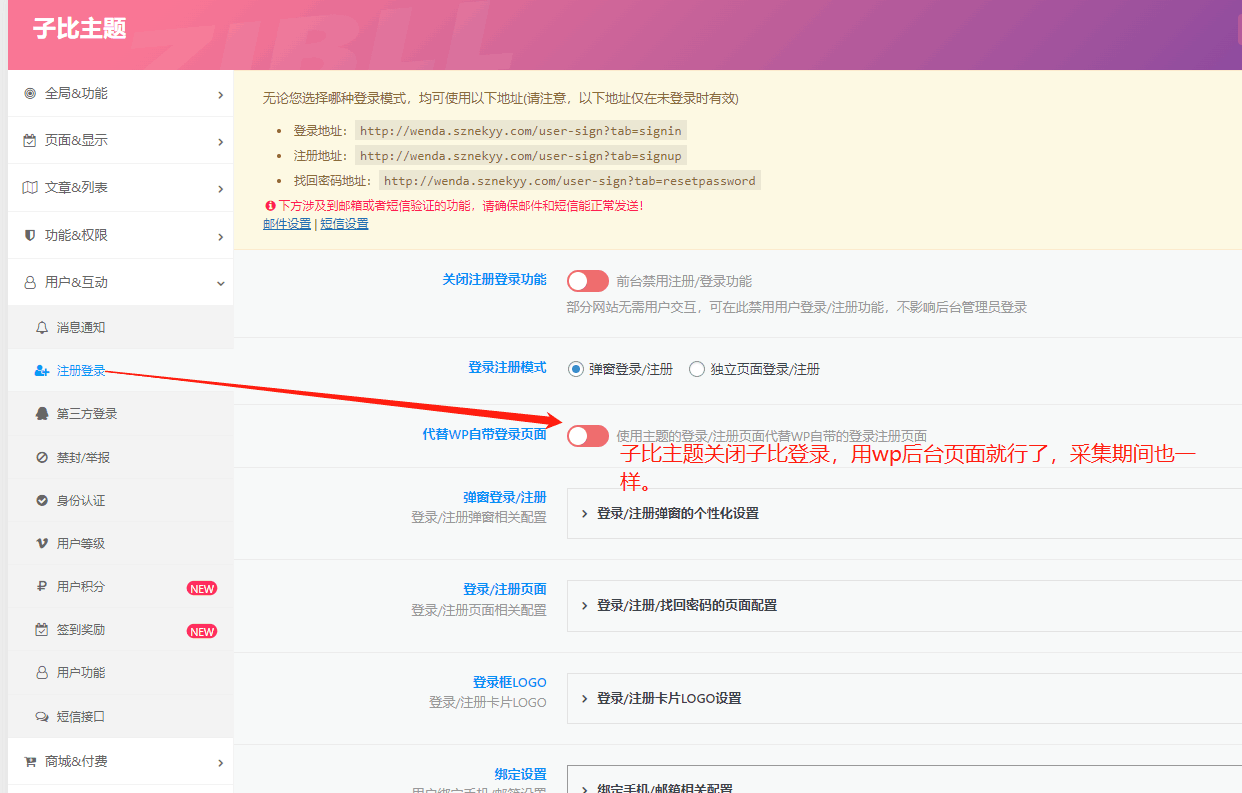Click the 绑定设置 setting label
The height and width of the screenshot is (793, 1242).
click(521, 774)
